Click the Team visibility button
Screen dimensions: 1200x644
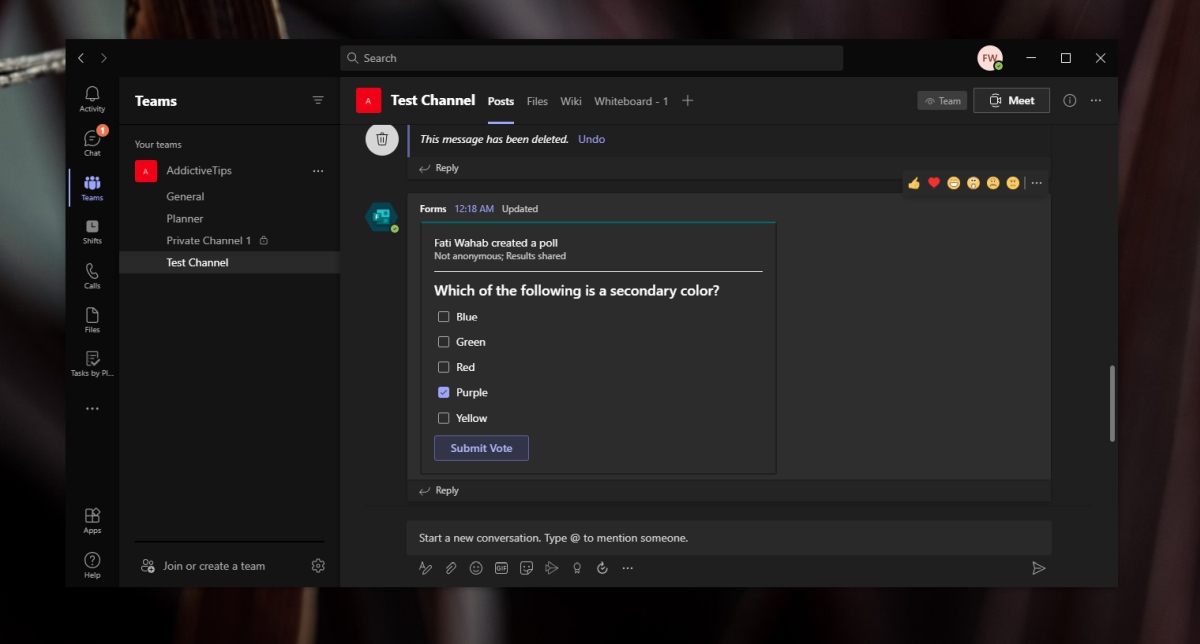[942, 100]
